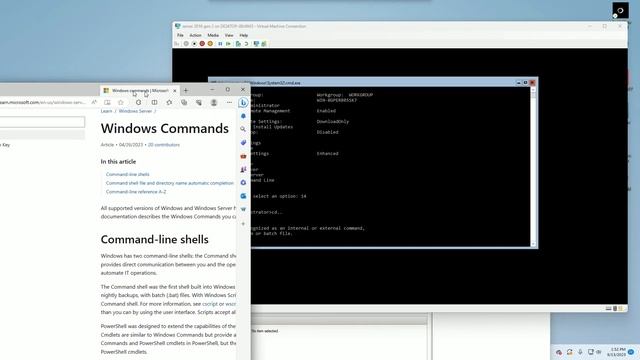Screen dimensions: 640x360
Task: Click the Windows Server breadcrumb link
Action: 135,111
